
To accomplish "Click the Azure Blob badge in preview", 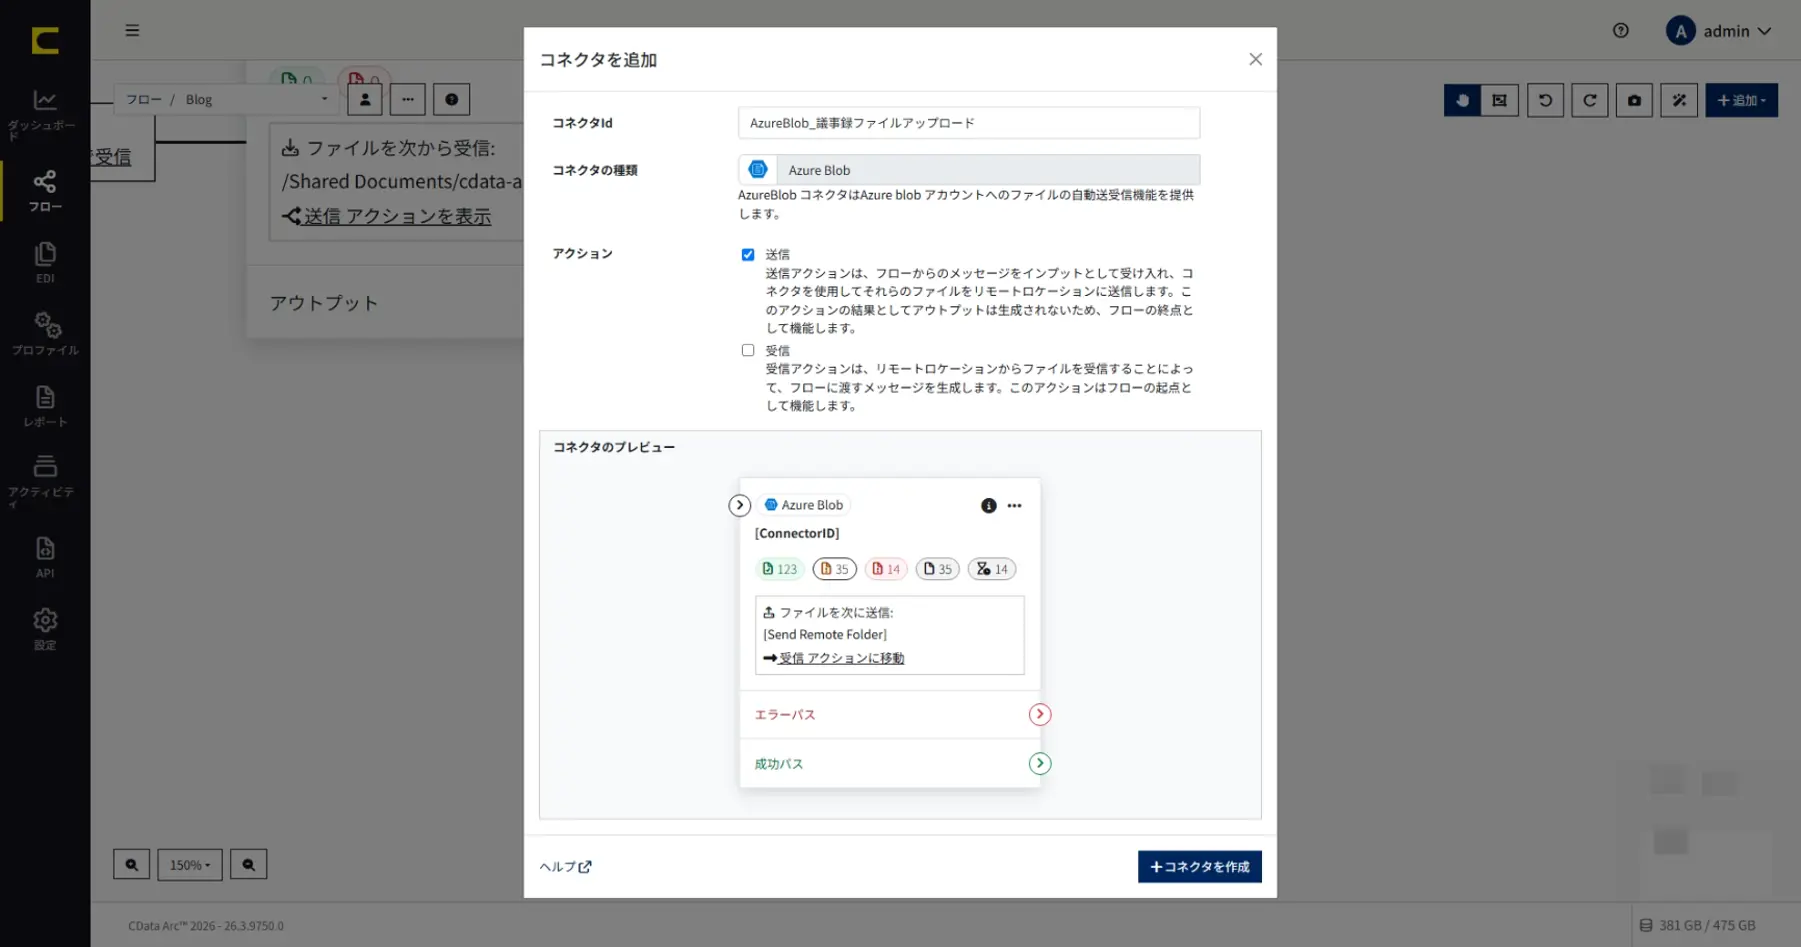I will [804, 505].
